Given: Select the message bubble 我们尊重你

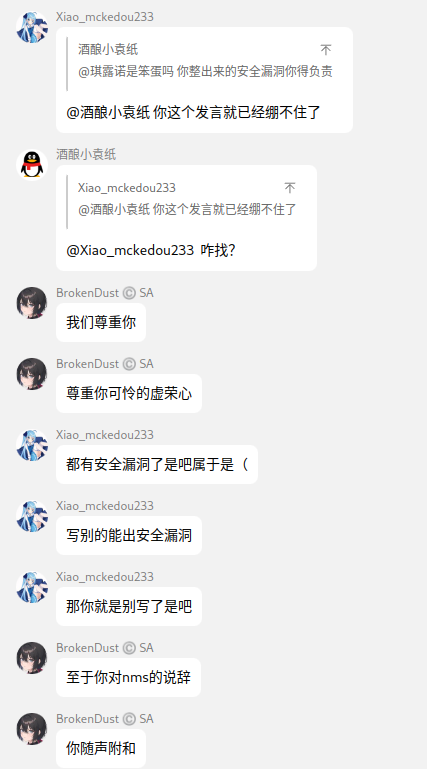Looking at the screenshot, I should pos(101,322).
